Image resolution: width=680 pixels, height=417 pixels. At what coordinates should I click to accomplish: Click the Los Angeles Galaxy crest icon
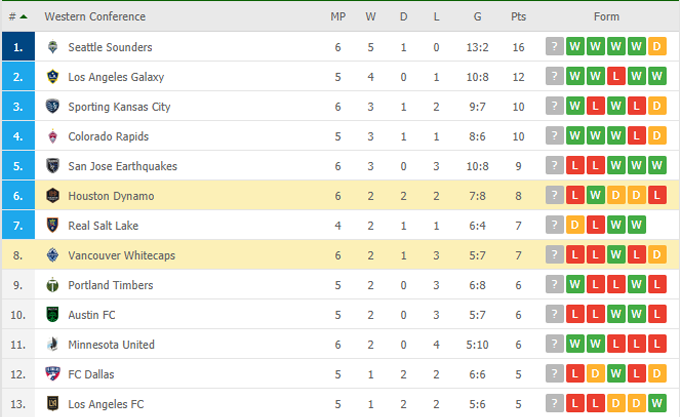coord(53,77)
